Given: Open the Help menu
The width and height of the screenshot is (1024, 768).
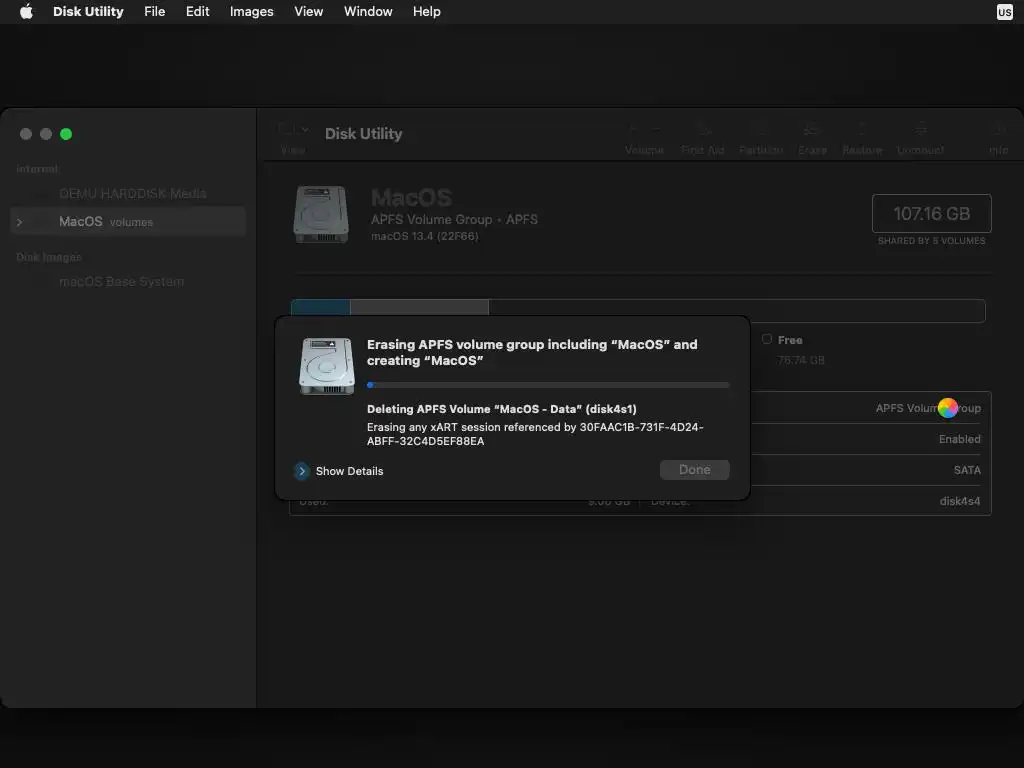Looking at the screenshot, I should pos(426,12).
